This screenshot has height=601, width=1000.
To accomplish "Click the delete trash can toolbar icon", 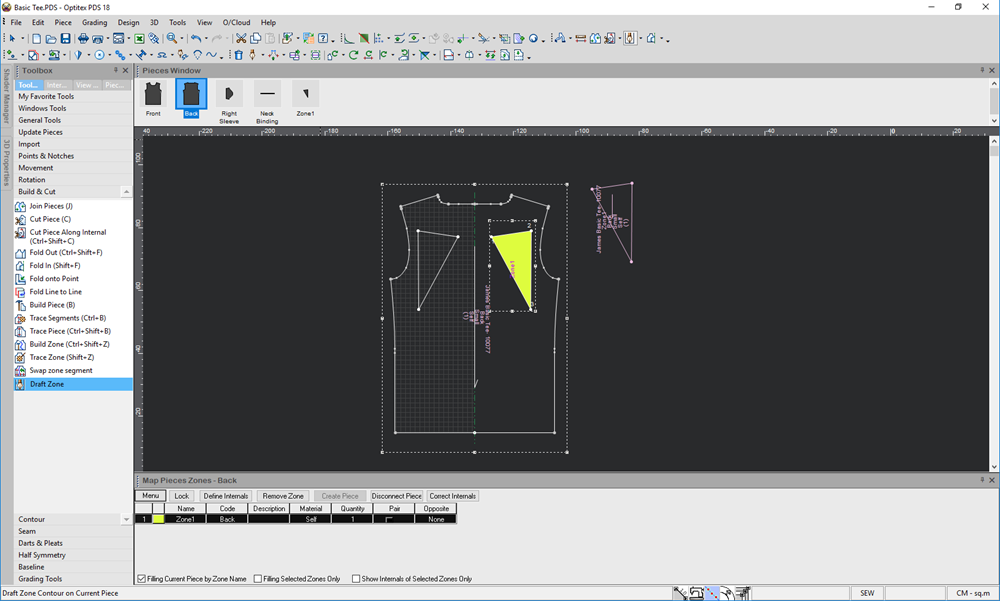I will (238, 55).
